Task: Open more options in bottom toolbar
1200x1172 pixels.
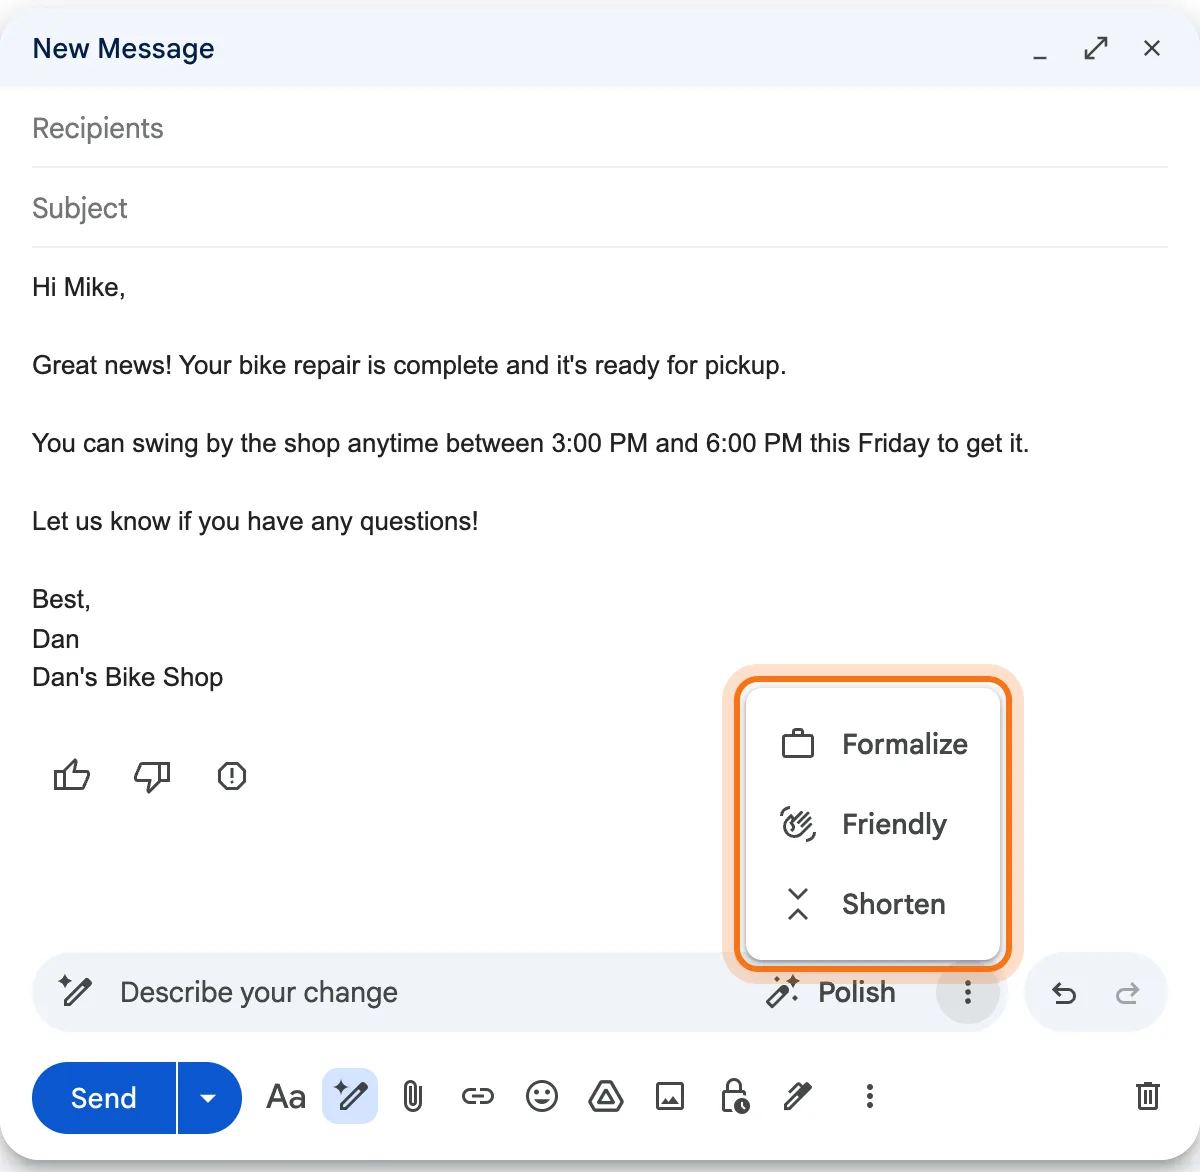Action: tap(870, 1097)
